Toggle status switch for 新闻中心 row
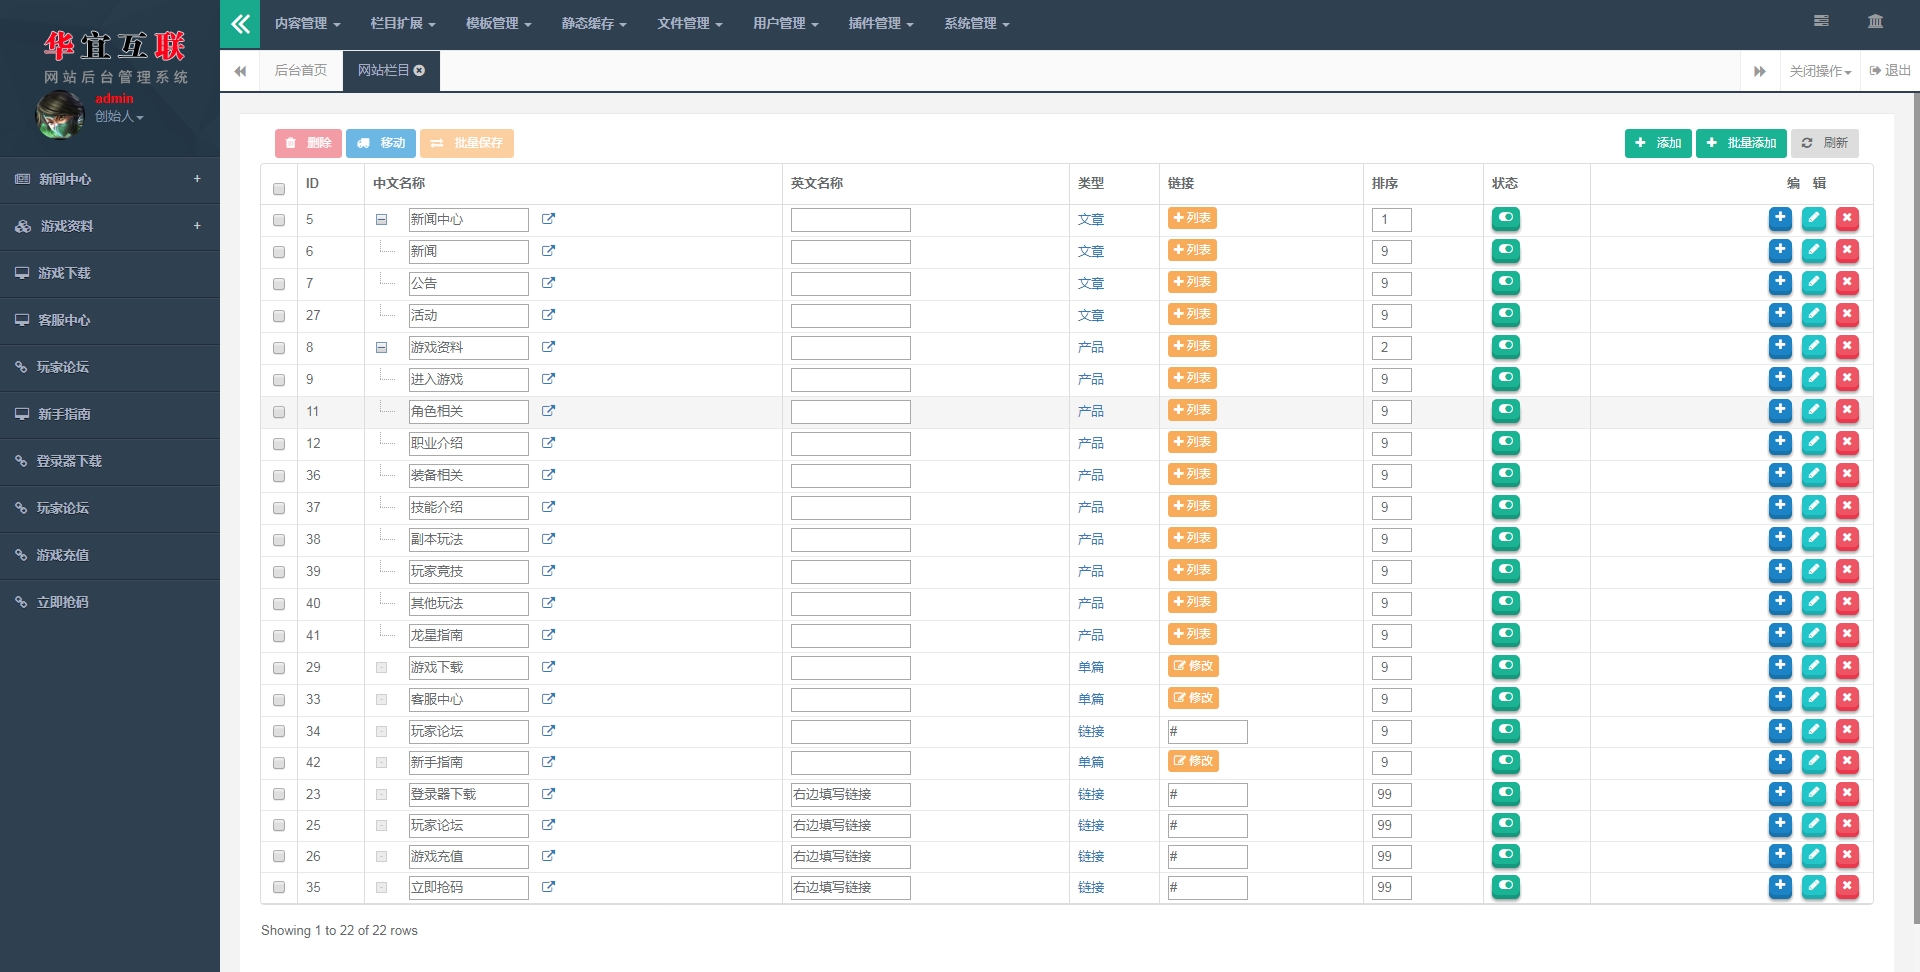This screenshot has width=1920, height=972. (x=1505, y=218)
